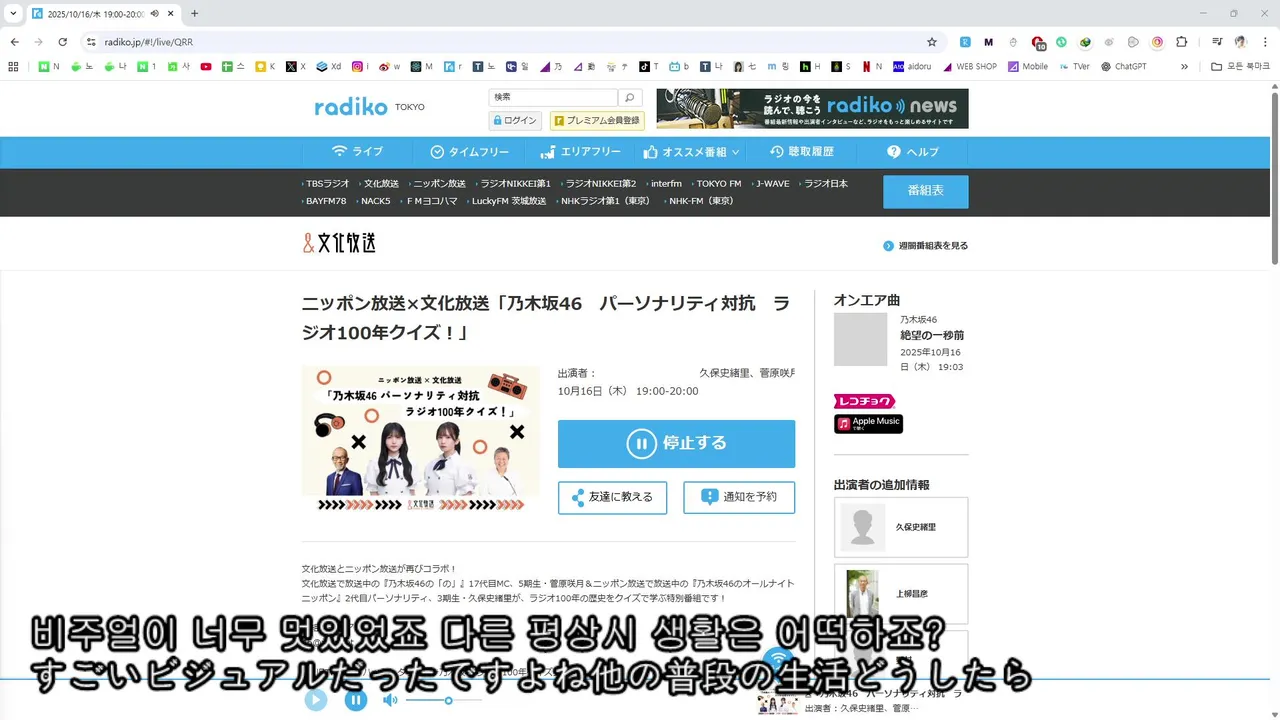Image resolution: width=1280 pixels, height=720 pixels.
Task: Select BAYFM78 station
Action: [325, 201]
